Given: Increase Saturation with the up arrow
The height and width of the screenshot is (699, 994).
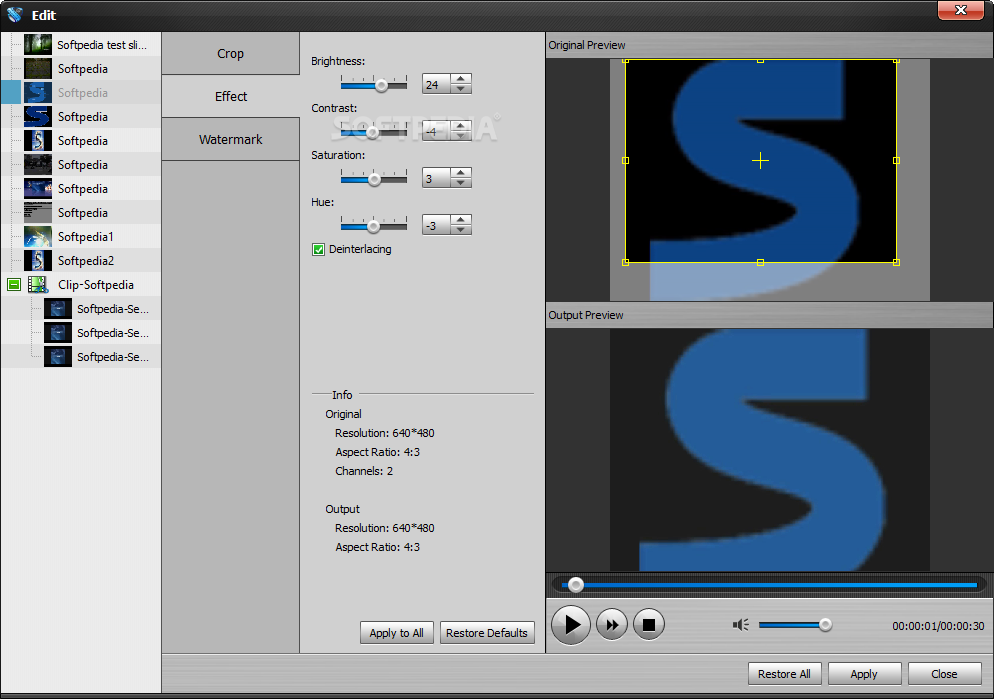Looking at the screenshot, I should (461, 172).
